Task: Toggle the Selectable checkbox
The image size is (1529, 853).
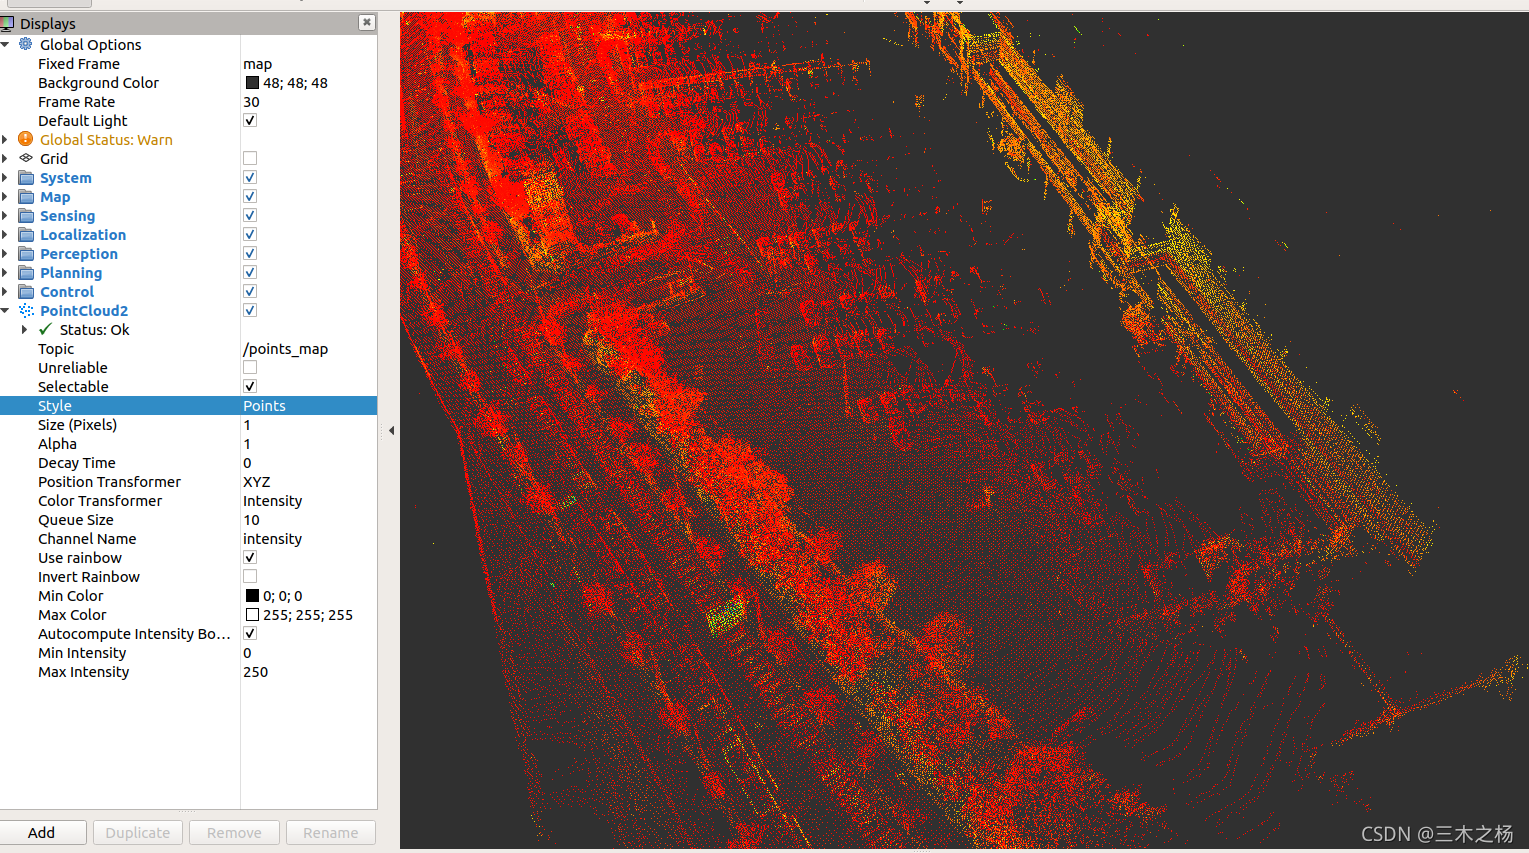Action: pyautogui.click(x=250, y=386)
